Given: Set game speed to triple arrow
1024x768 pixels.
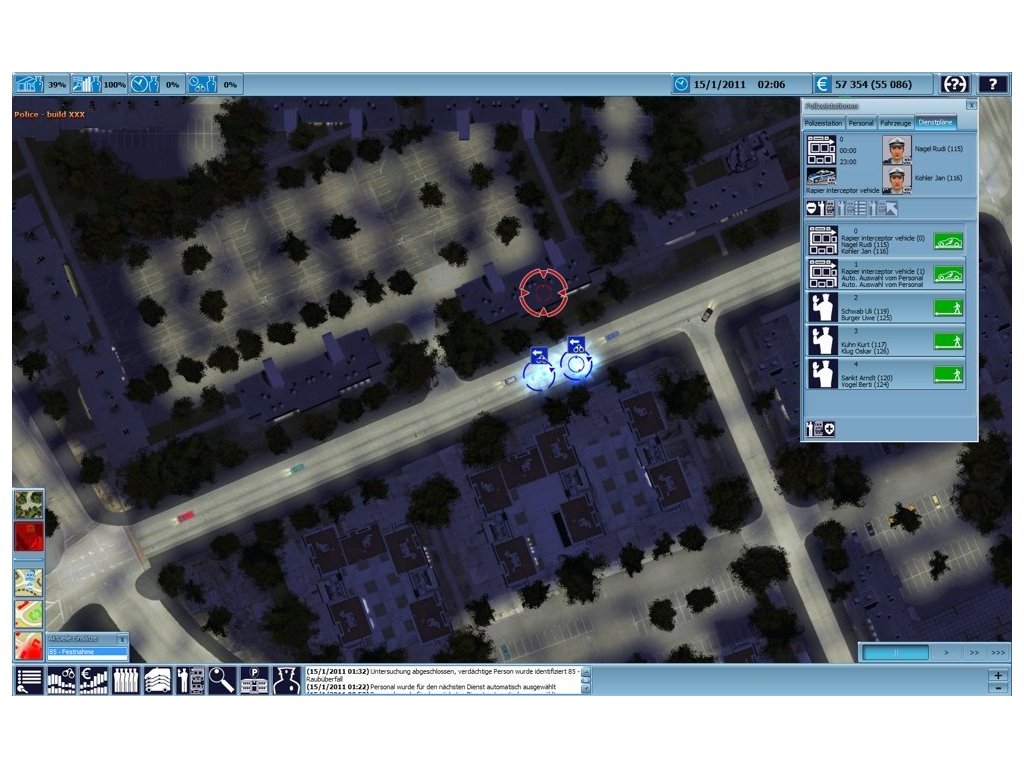Looking at the screenshot, I should 998,652.
